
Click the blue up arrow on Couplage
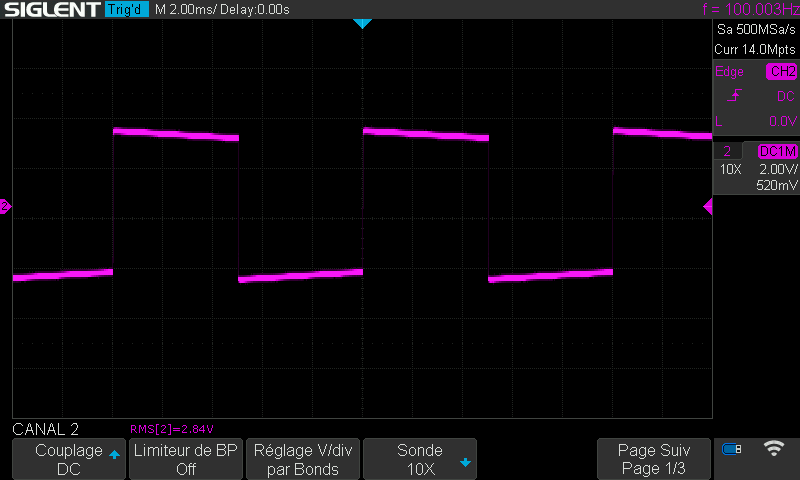coord(114,454)
